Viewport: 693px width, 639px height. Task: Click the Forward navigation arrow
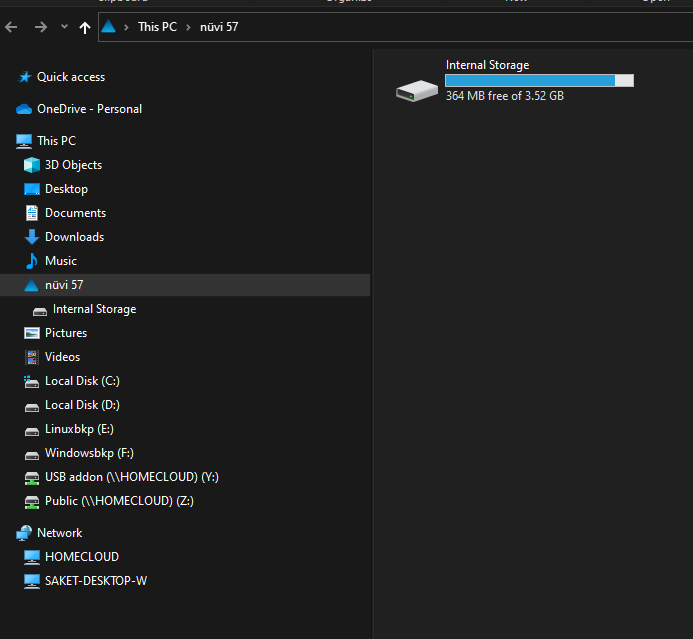click(x=40, y=27)
